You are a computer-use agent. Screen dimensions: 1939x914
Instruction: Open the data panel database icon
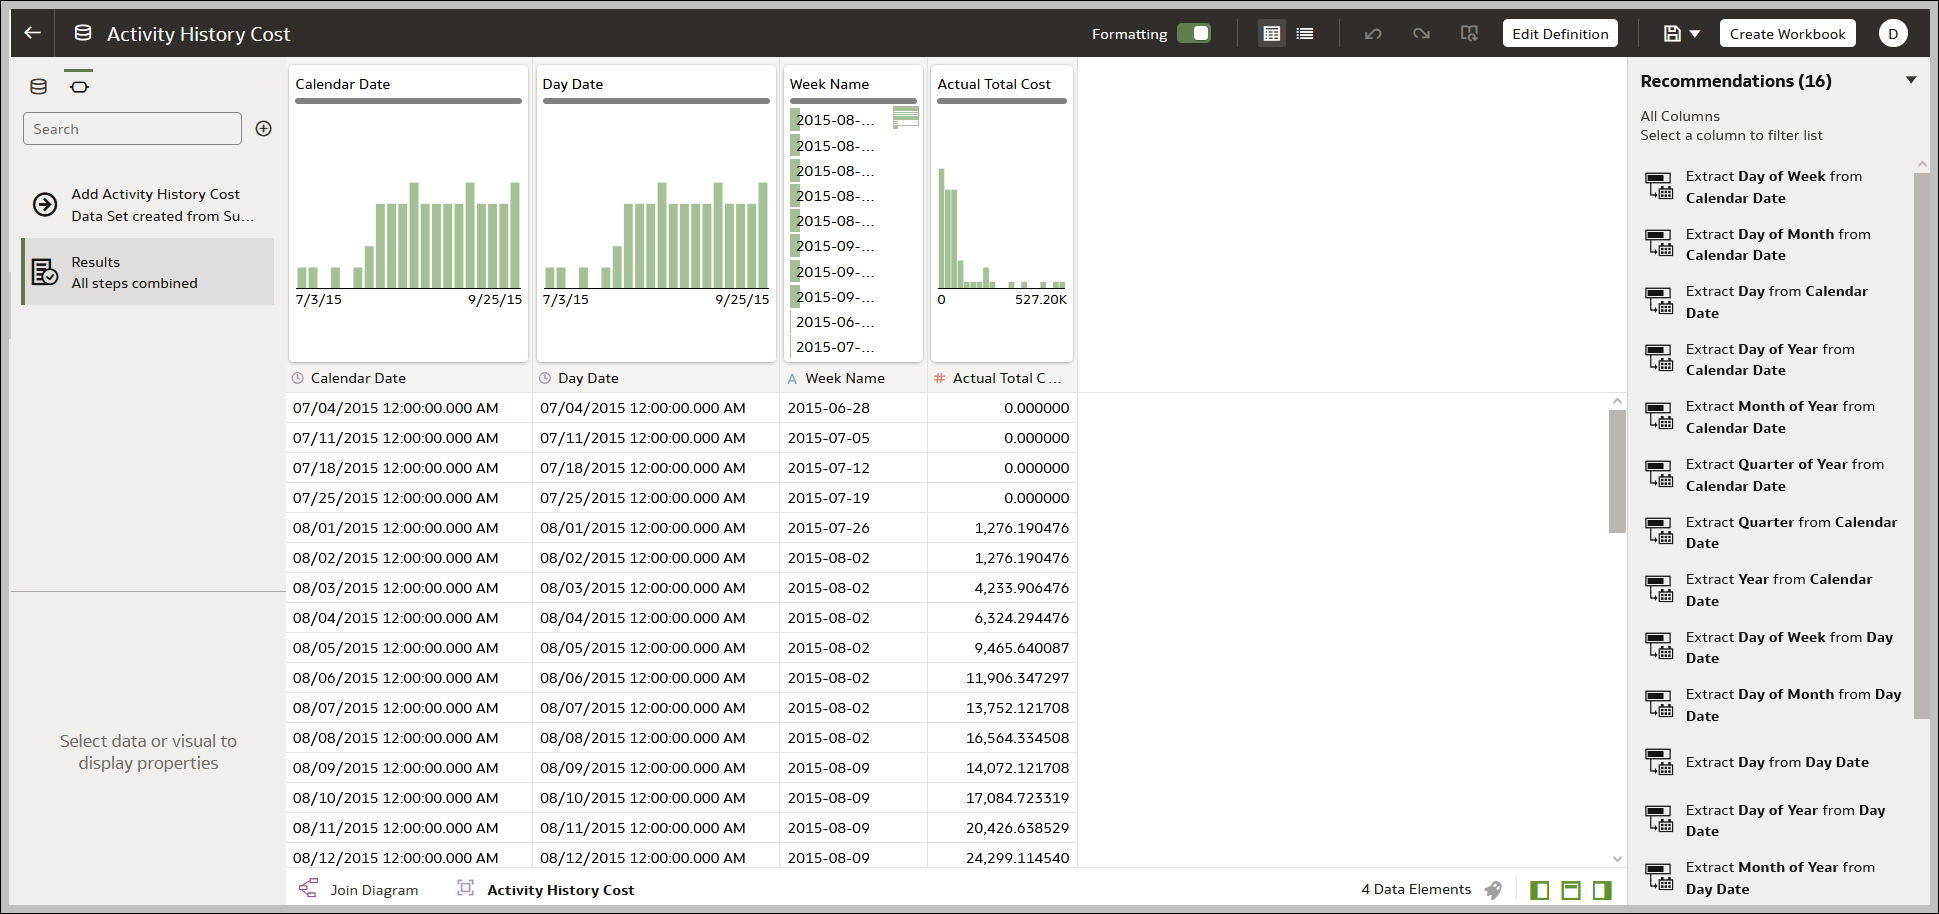39,86
